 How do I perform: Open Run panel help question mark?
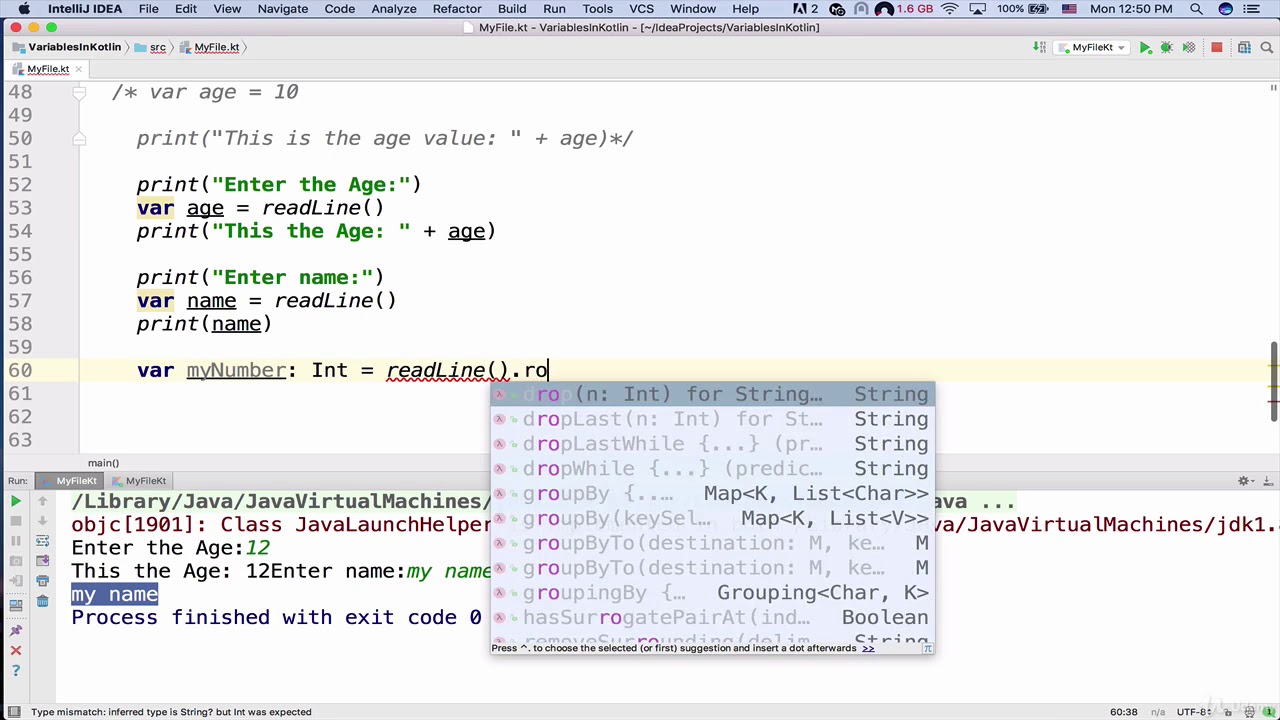pos(16,670)
